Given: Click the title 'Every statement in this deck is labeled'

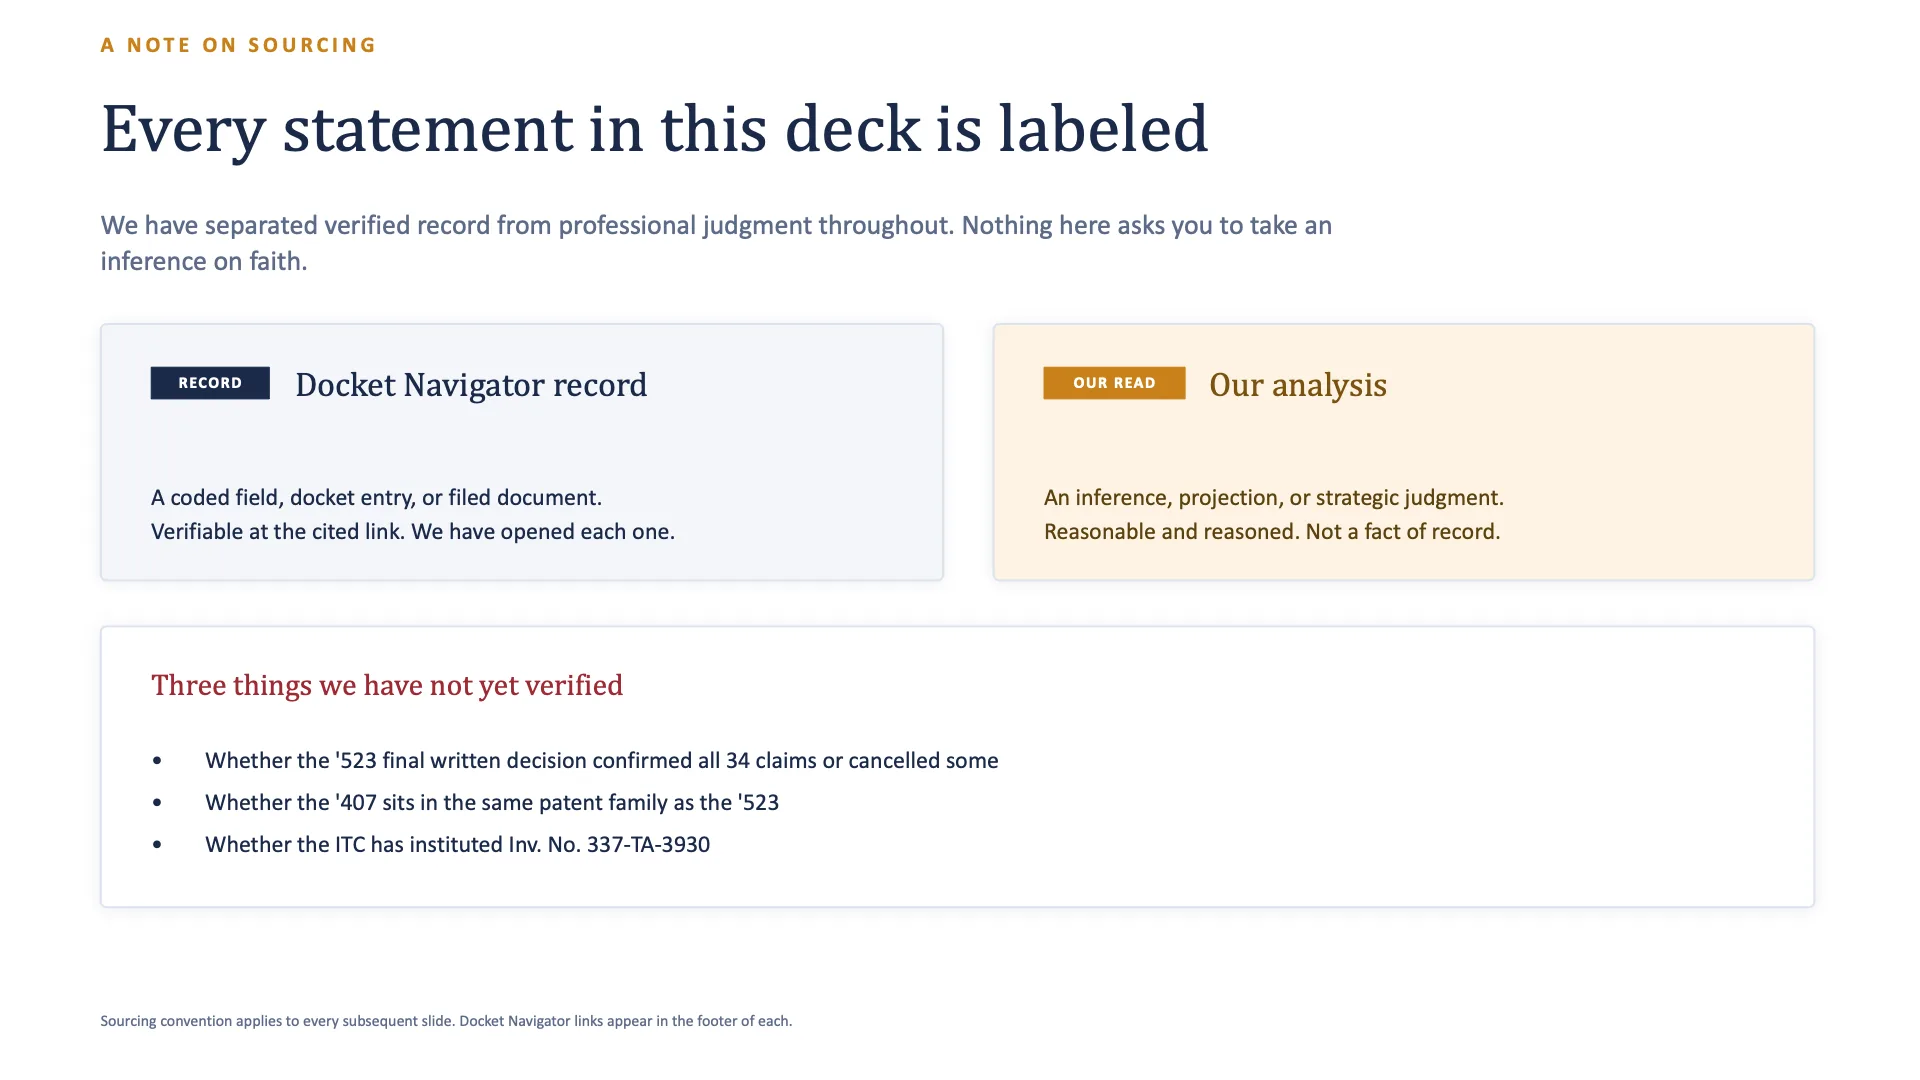Looking at the screenshot, I should (x=654, y=130).
